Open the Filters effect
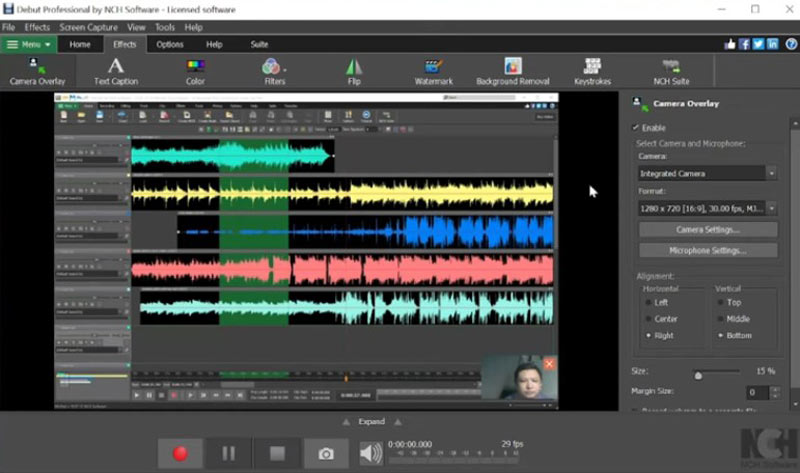The image size is (800, 473). pyautogui.click(x=272, y=72)
